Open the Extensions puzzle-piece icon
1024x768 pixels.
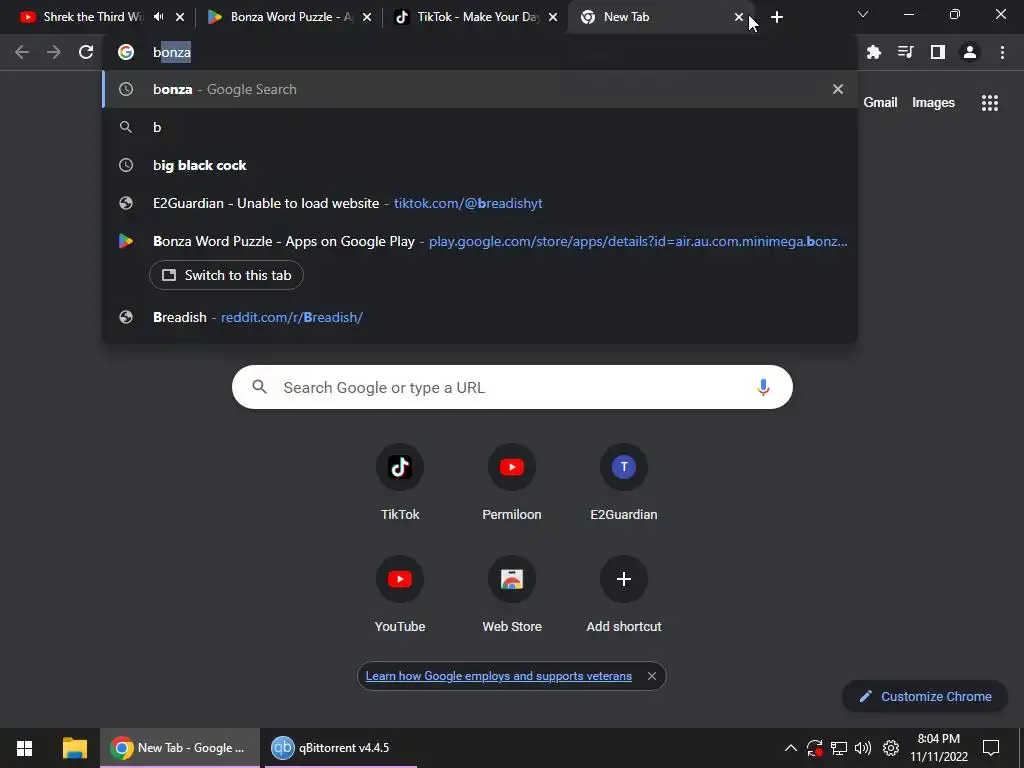coord(874,52)
